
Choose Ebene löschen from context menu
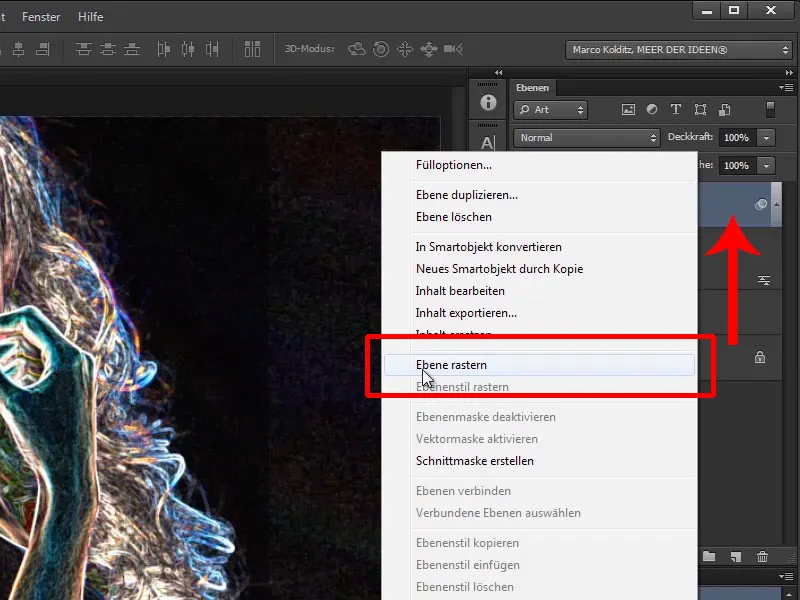pyautogui.click(x=540, y=217)
